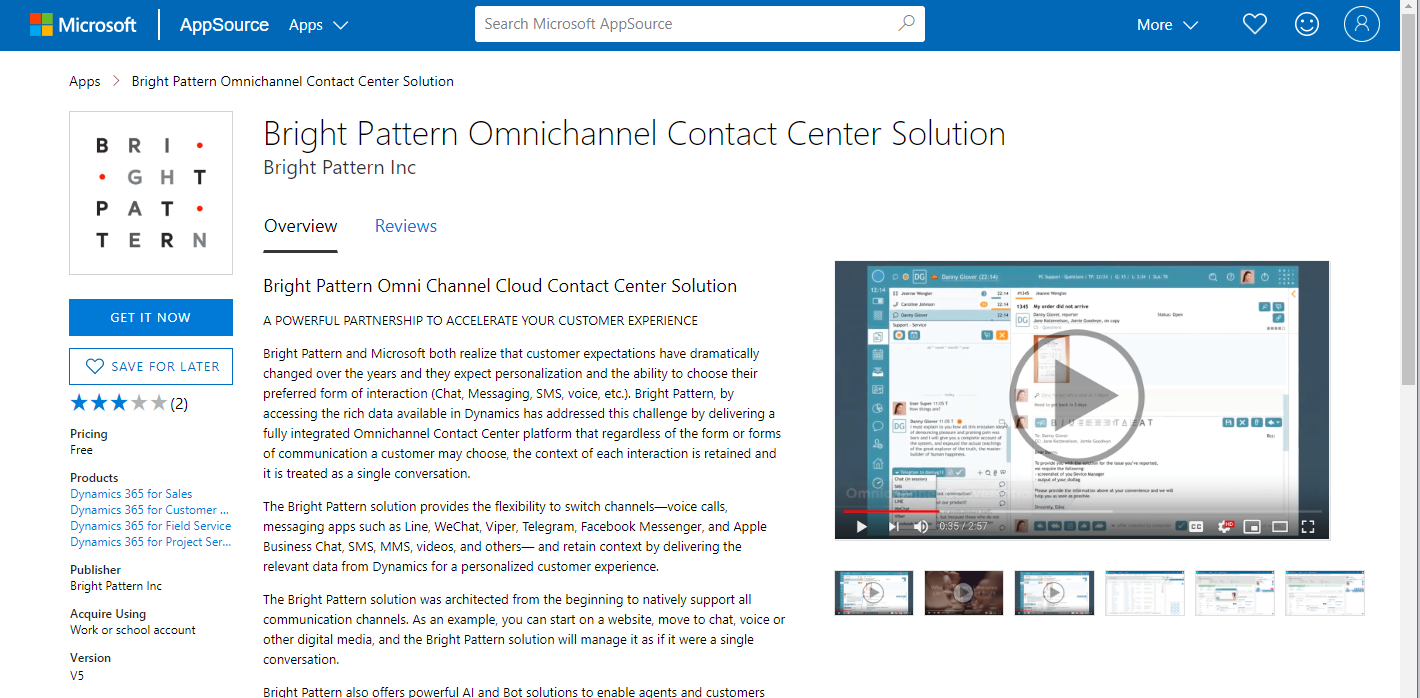Open Dynamics 365 for Project Service link
The height and width of the screenshot is (698, 1420).
[x=151, y=542]
